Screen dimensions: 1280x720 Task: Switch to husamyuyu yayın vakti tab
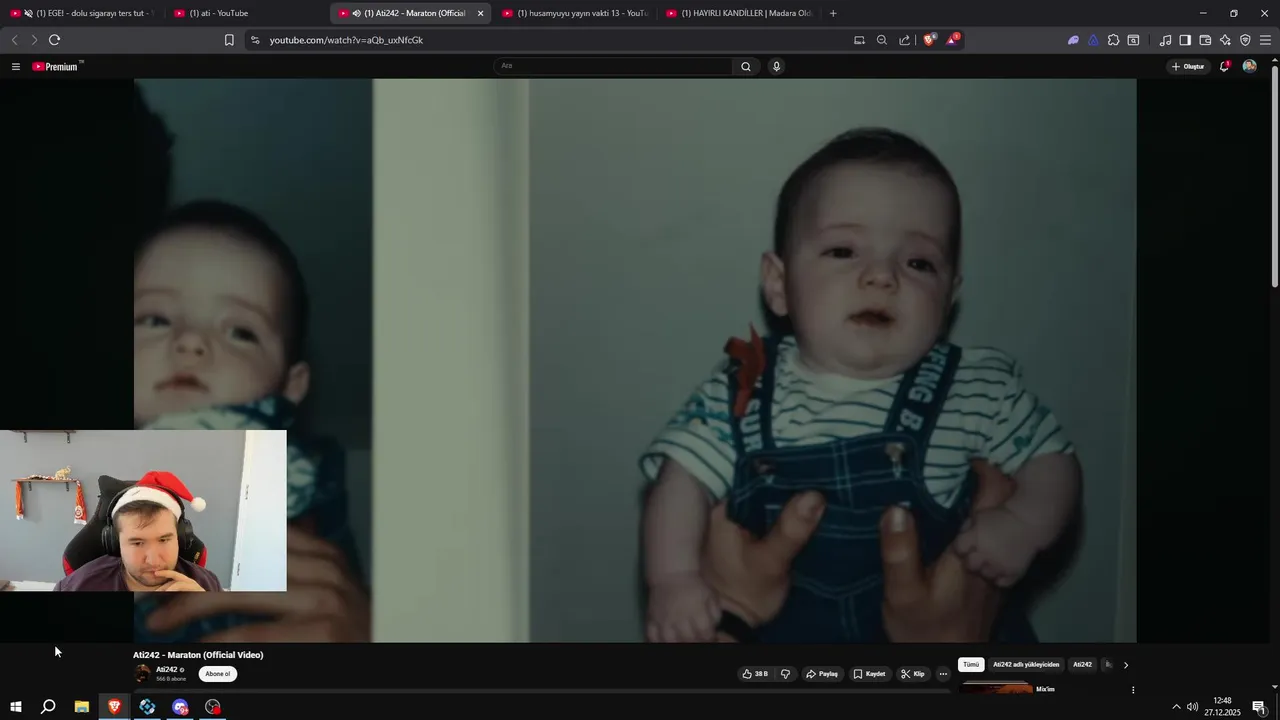click(575, 13)
